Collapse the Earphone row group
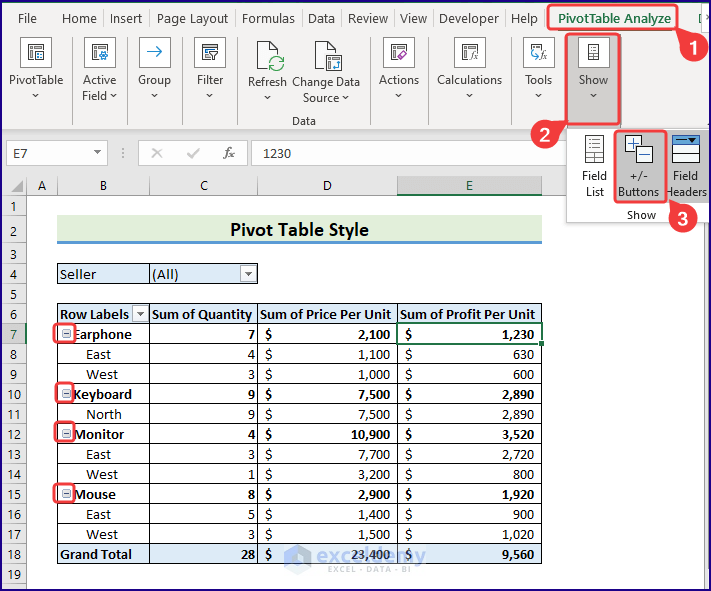 67,334
